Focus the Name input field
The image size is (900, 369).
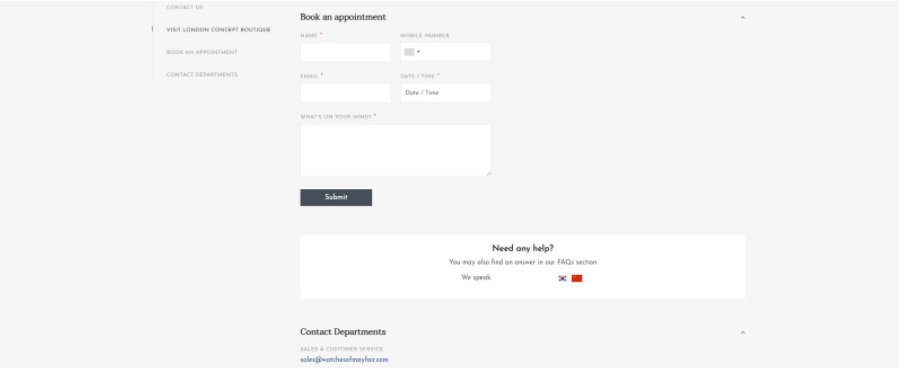coord(346,52)
